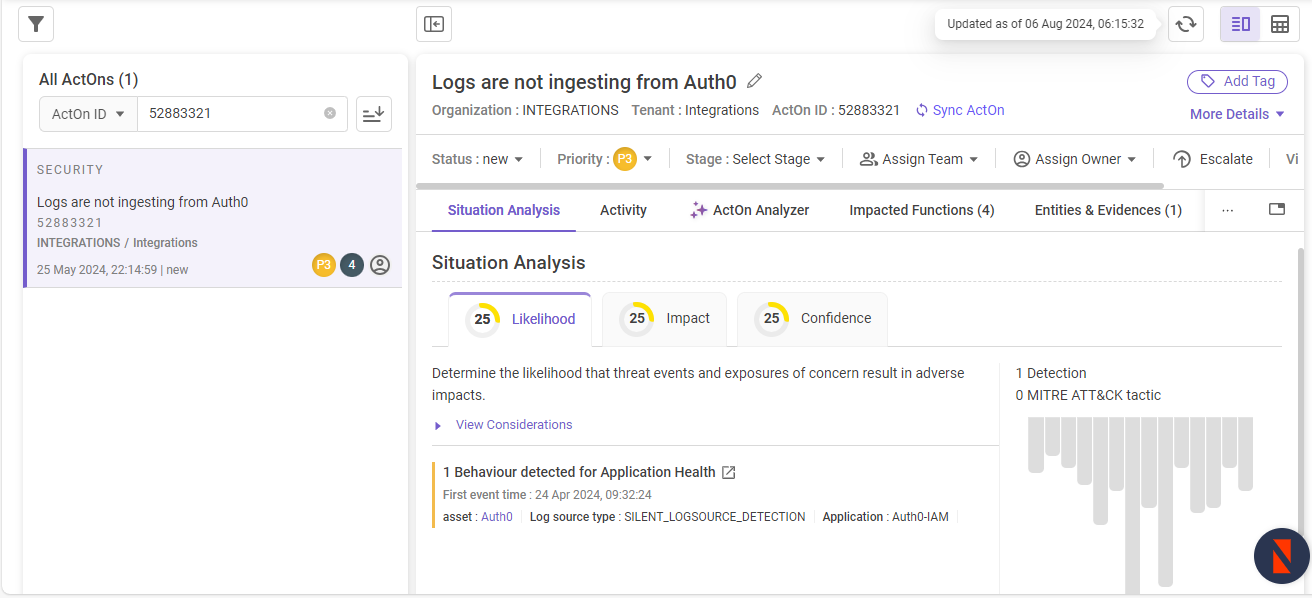The height and width of the screenshot is (598, 1312).
Task: Open the ActOn Analyzer tab
Action: coord(749,210)
